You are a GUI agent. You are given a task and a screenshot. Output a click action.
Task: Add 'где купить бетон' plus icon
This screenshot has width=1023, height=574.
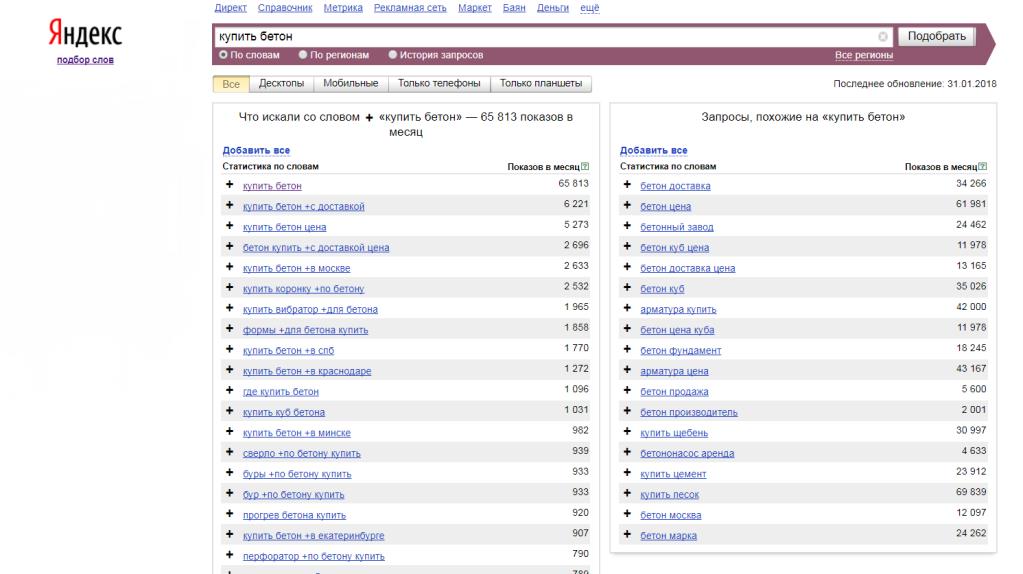click(230, 390)
